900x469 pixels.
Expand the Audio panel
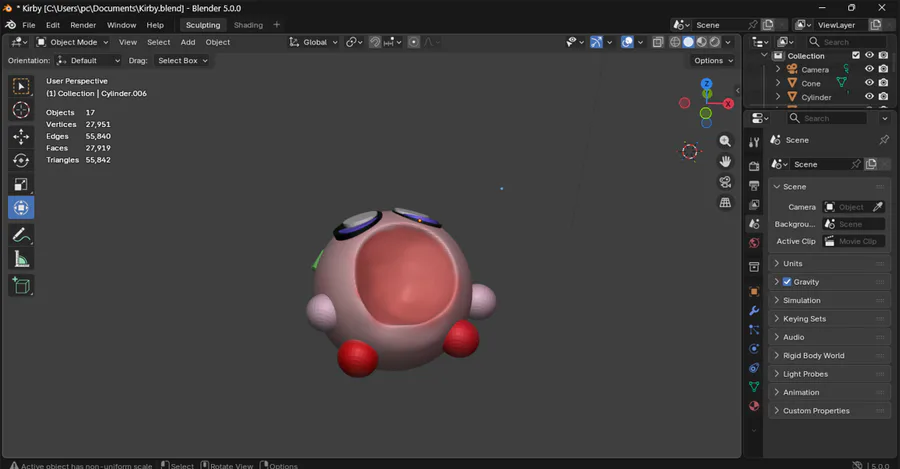829,337
